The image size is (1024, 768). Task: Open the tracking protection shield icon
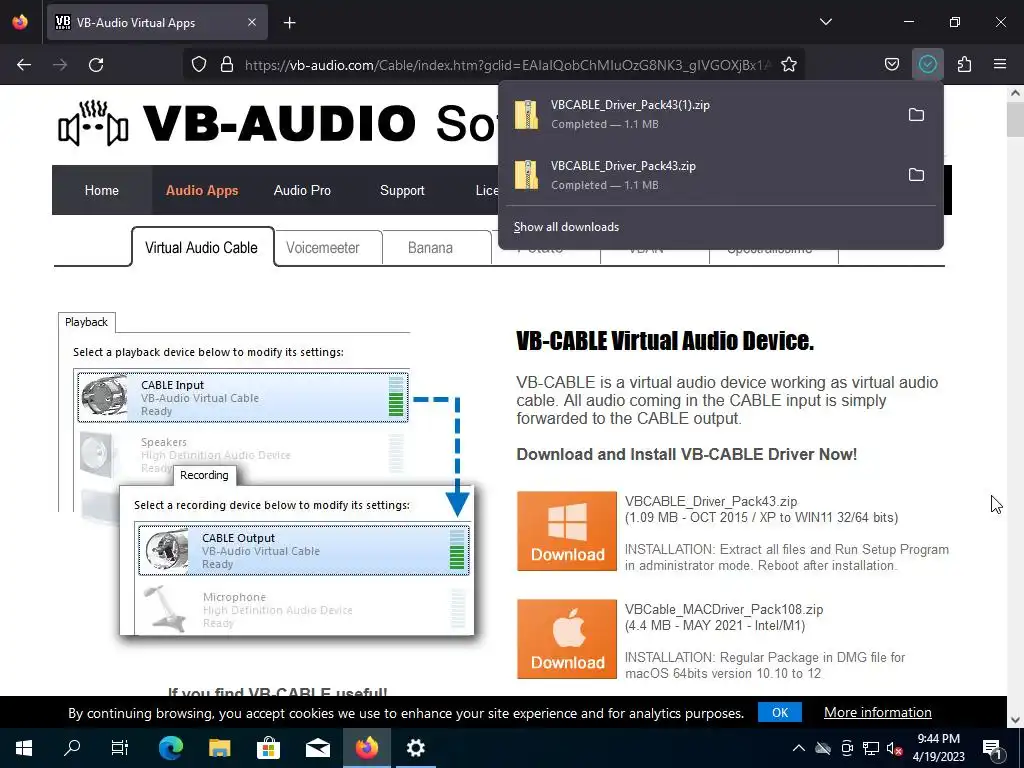199,65
